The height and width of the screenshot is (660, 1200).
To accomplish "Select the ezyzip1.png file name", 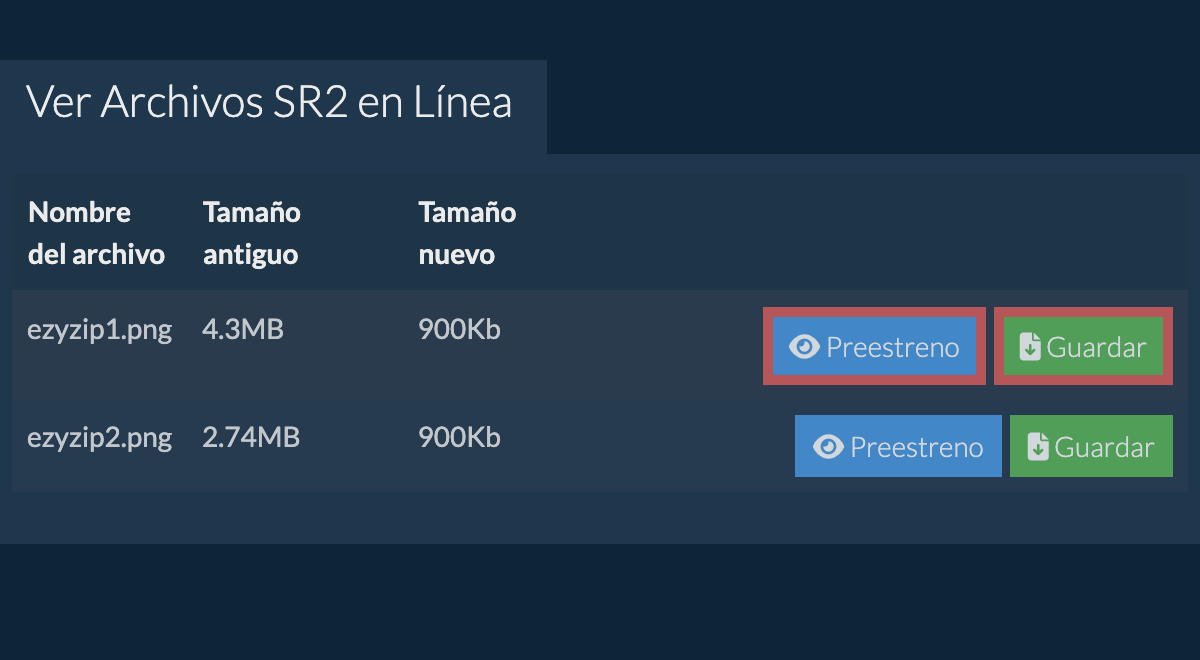I will [99, 330].
